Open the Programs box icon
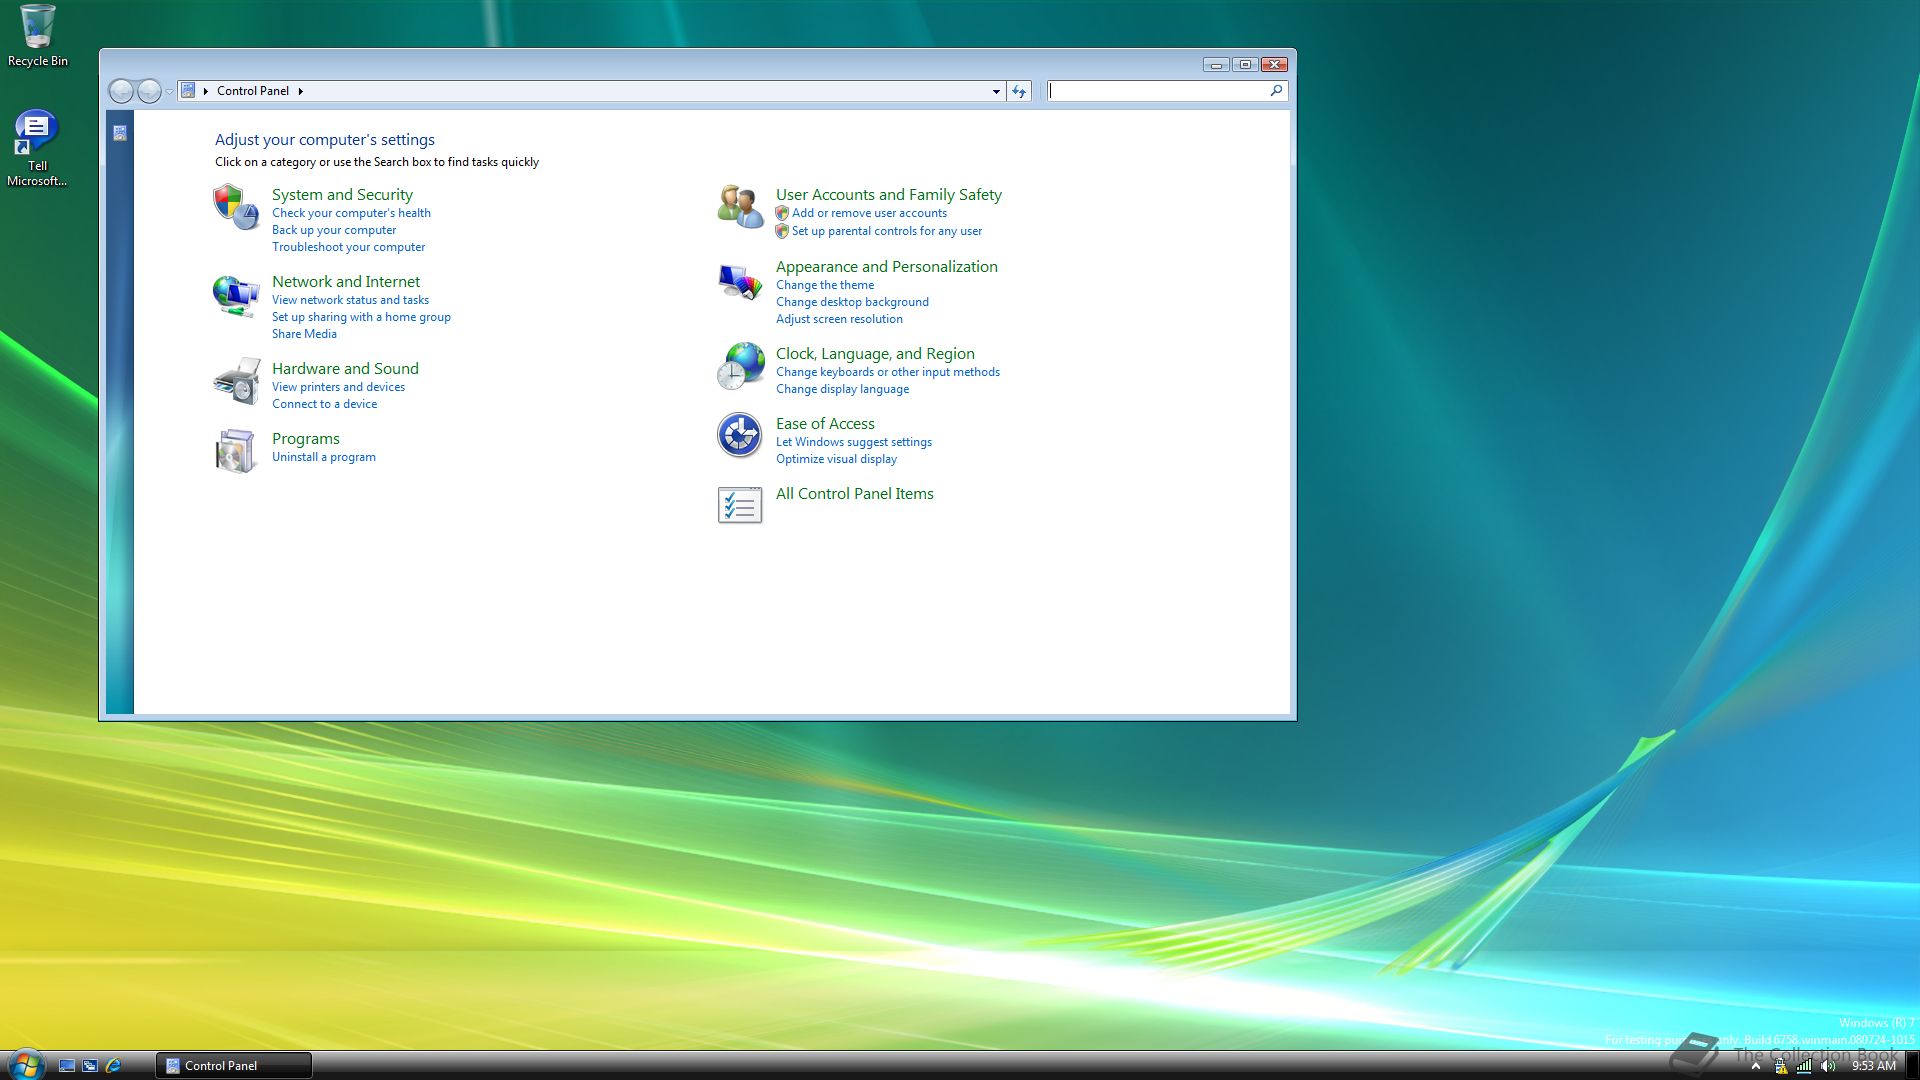 tap(236, 451)
